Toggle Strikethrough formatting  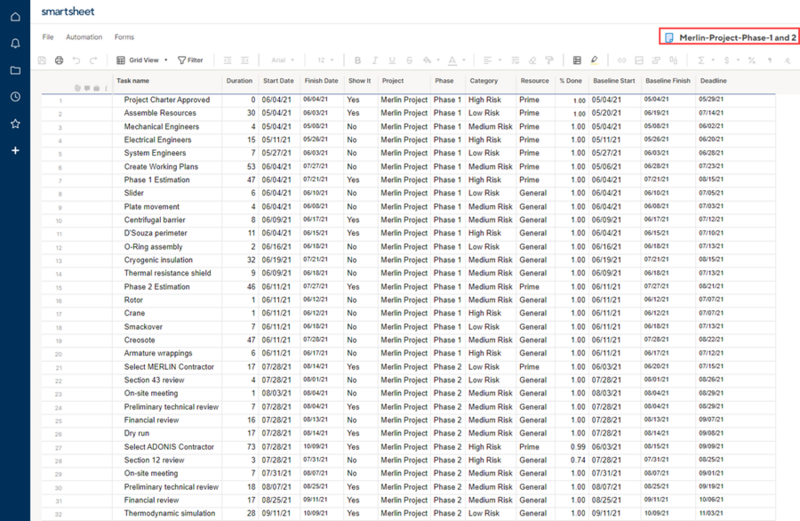coord(409,60)
